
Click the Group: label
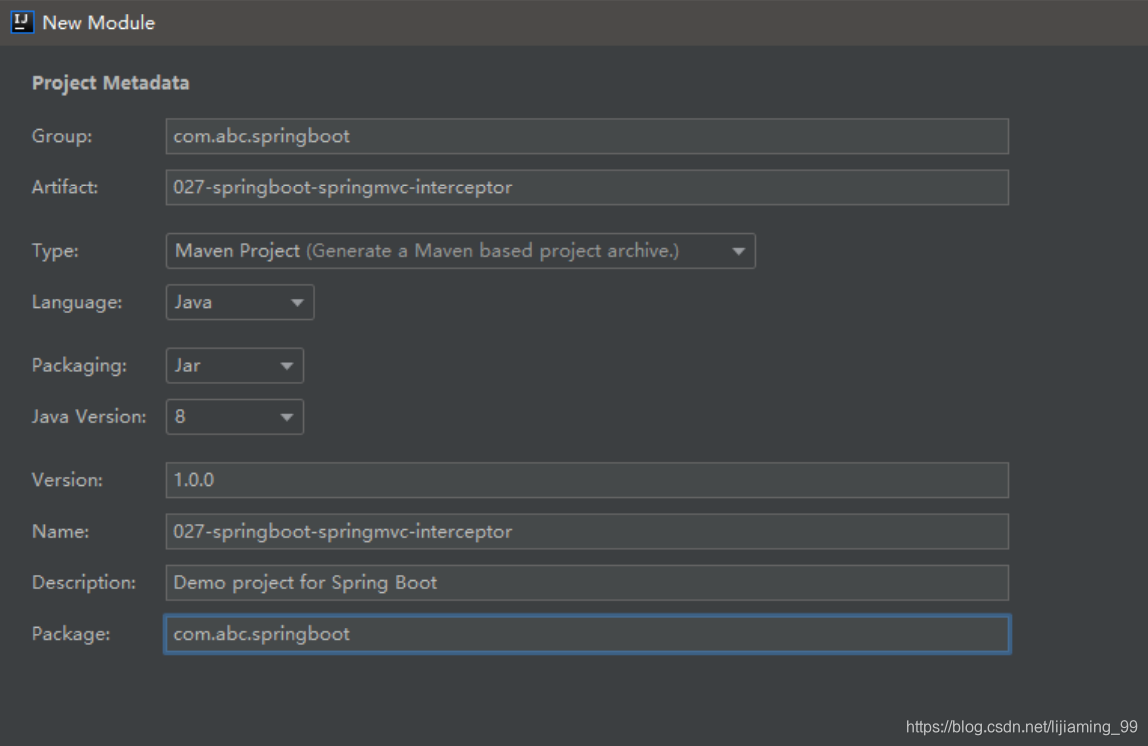tap(62, 136)
